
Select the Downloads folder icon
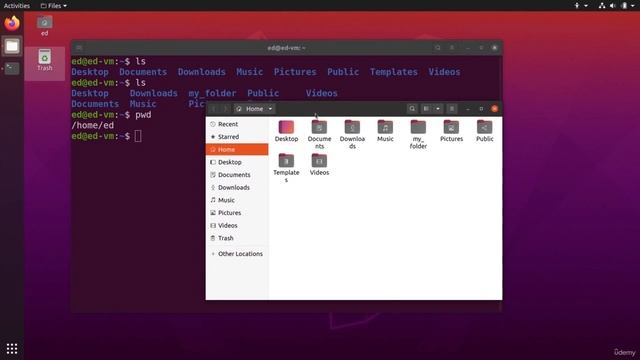click(x=352, y=134)
